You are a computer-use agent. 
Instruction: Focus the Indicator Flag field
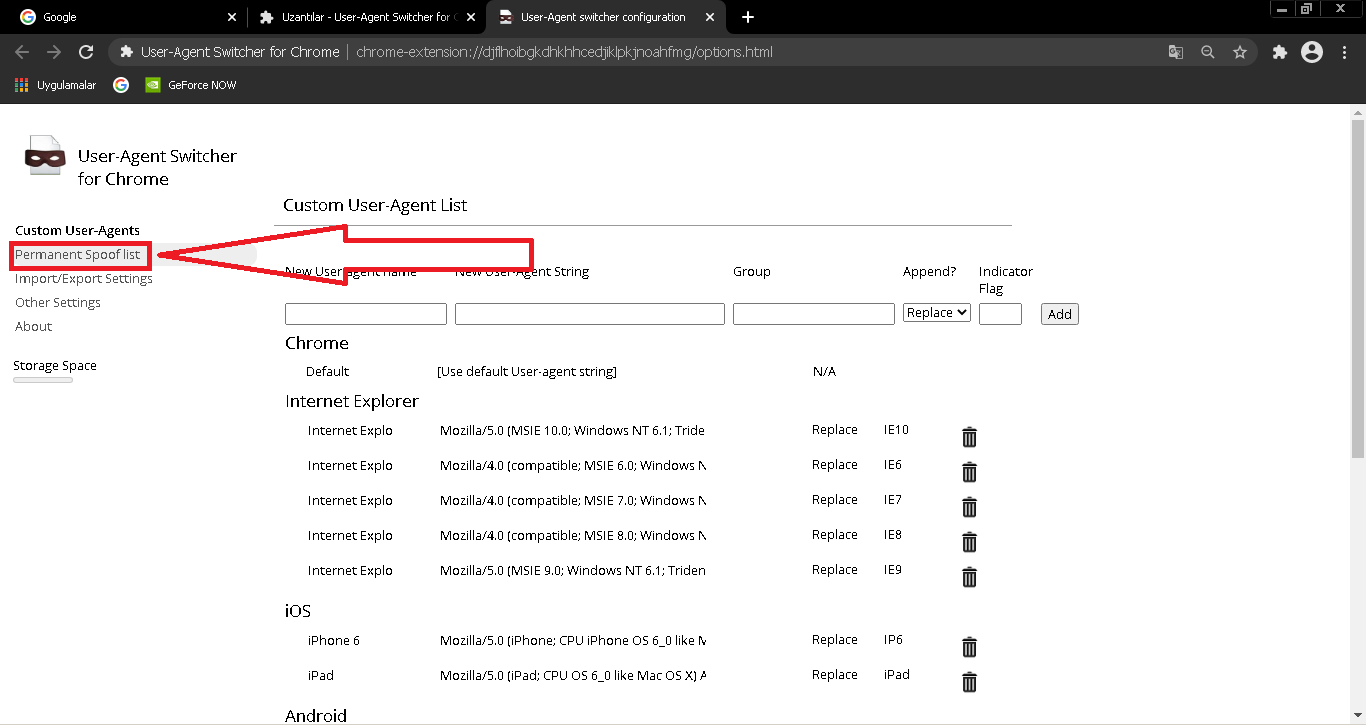tap(1000, 314)
